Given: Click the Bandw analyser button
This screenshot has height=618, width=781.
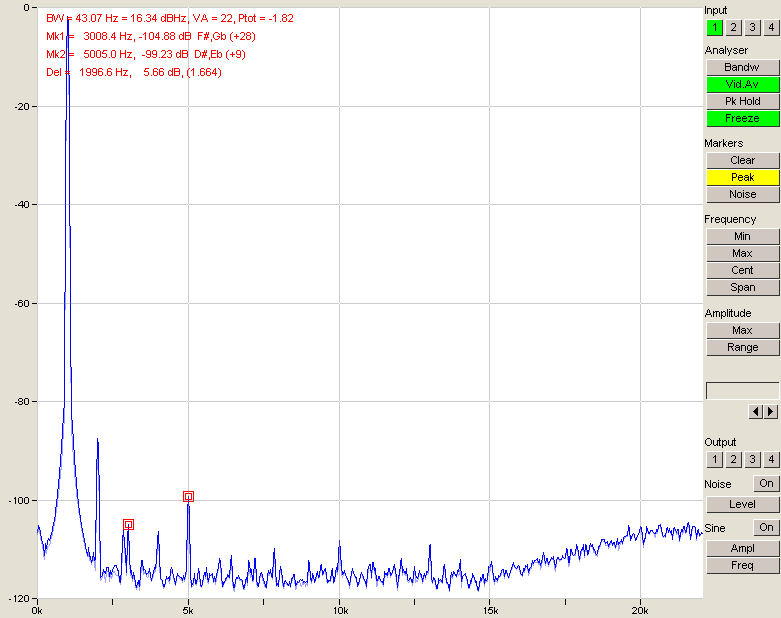Looking at the screenshot, I should point(743,67).
